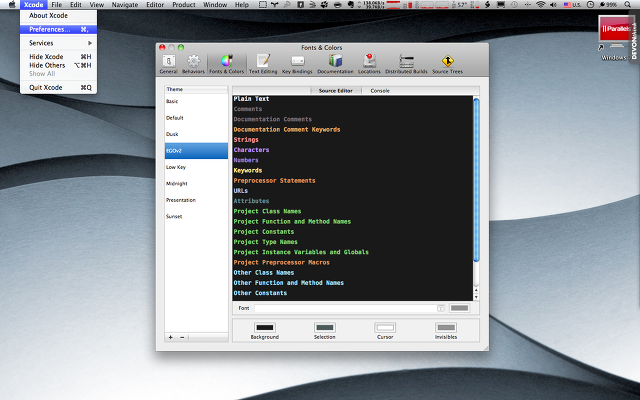Expand the Services submenu
Screen dimensions: 640x400
58,43
